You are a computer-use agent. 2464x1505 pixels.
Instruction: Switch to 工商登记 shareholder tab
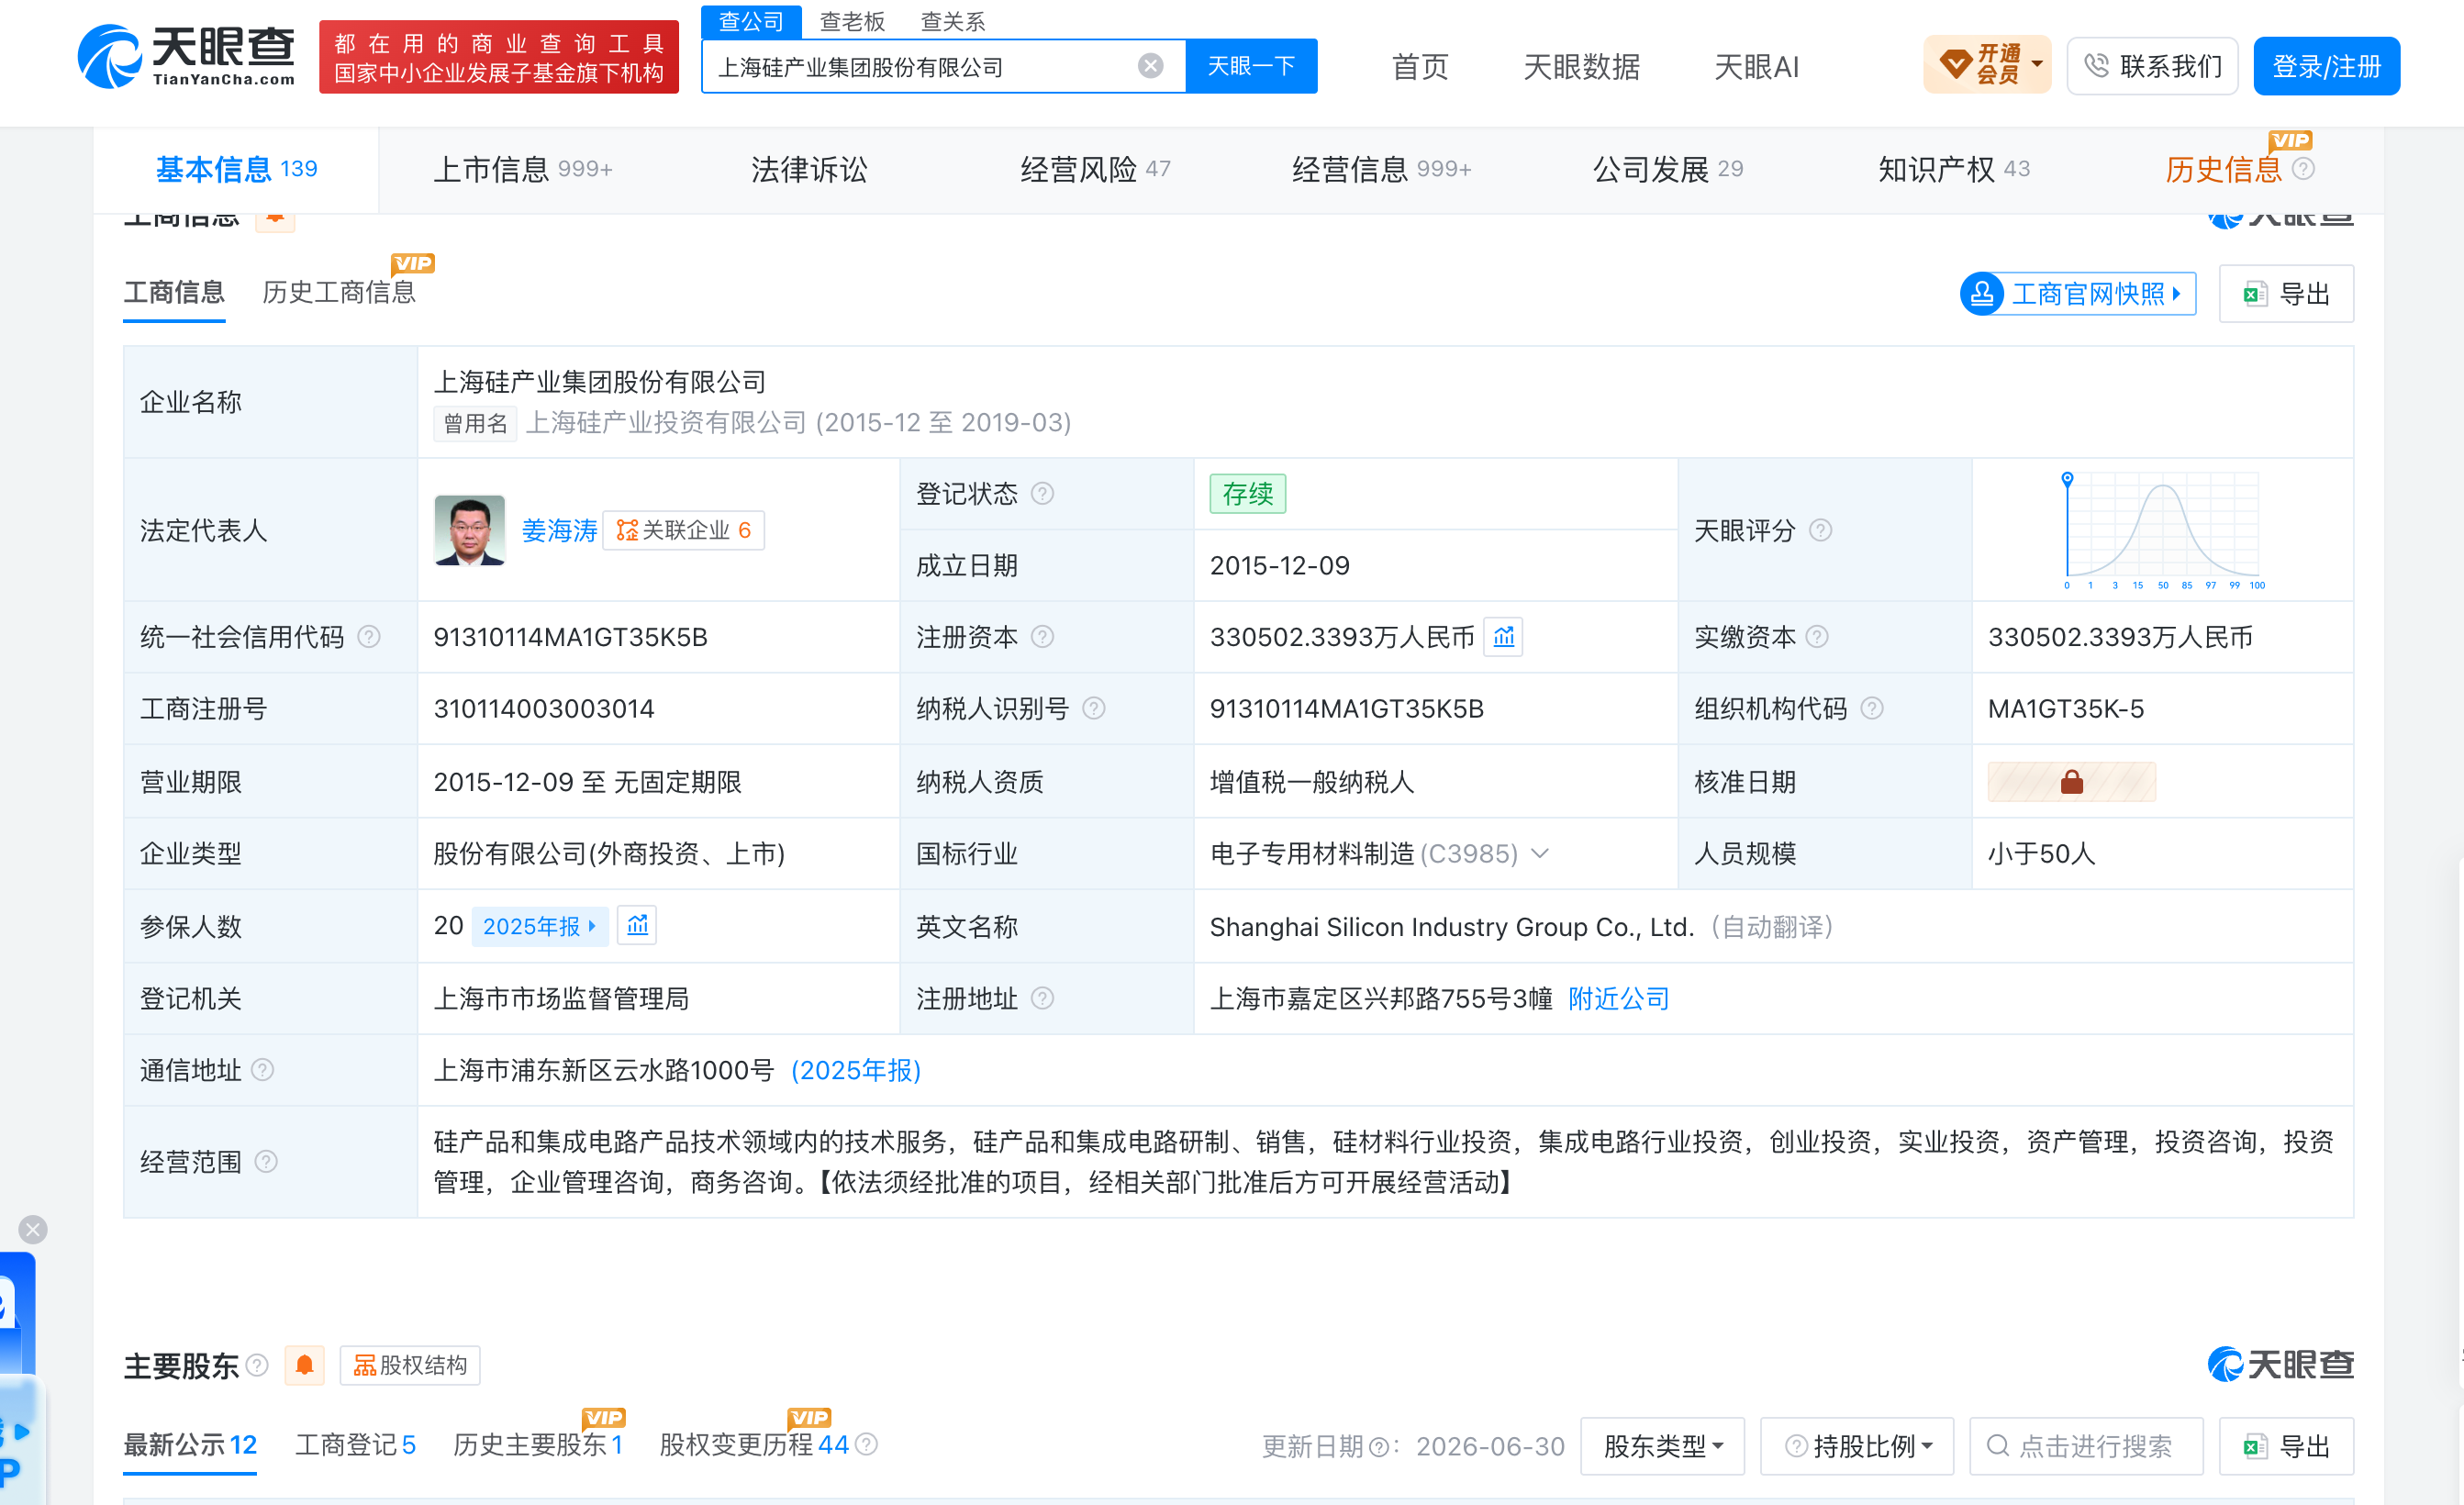coord(355,1445)
